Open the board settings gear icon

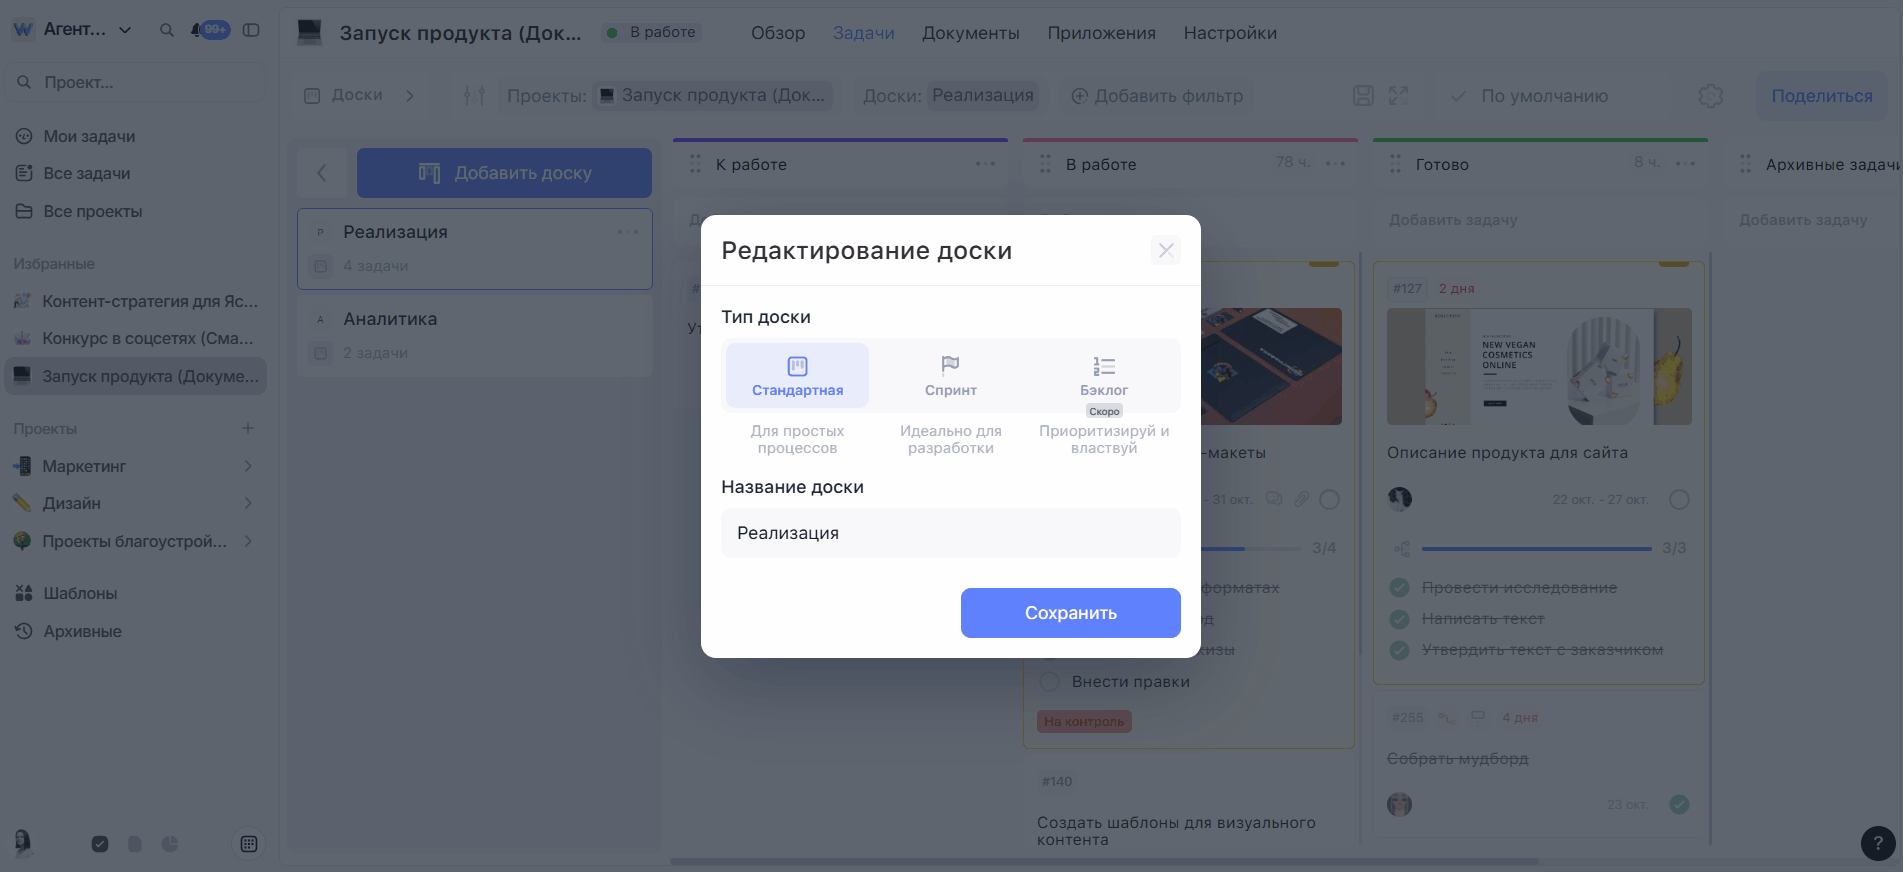click(x=1710, y=96)
